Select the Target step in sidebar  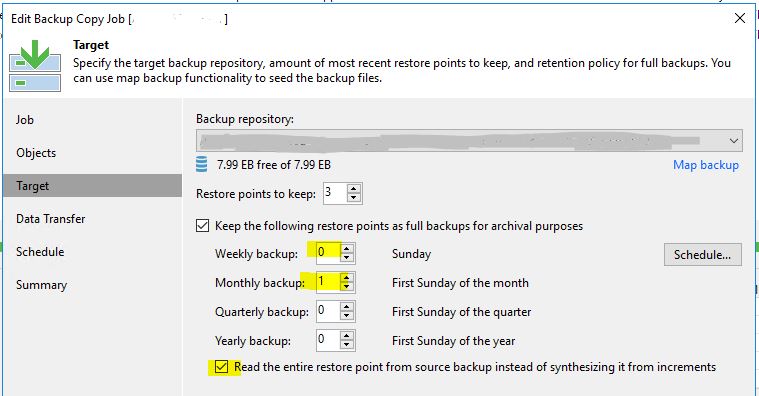click(x=92, y=186)
